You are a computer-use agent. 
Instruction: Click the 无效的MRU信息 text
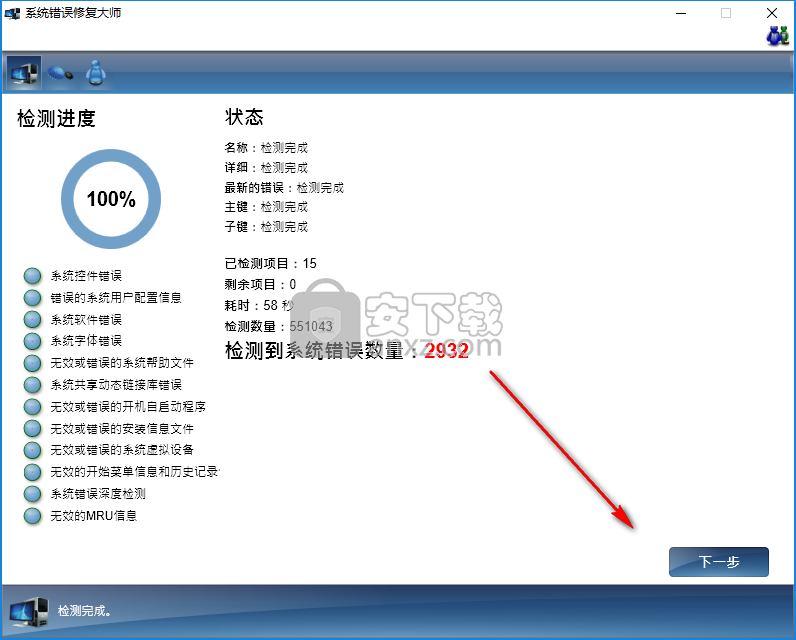tap(93, 516)
